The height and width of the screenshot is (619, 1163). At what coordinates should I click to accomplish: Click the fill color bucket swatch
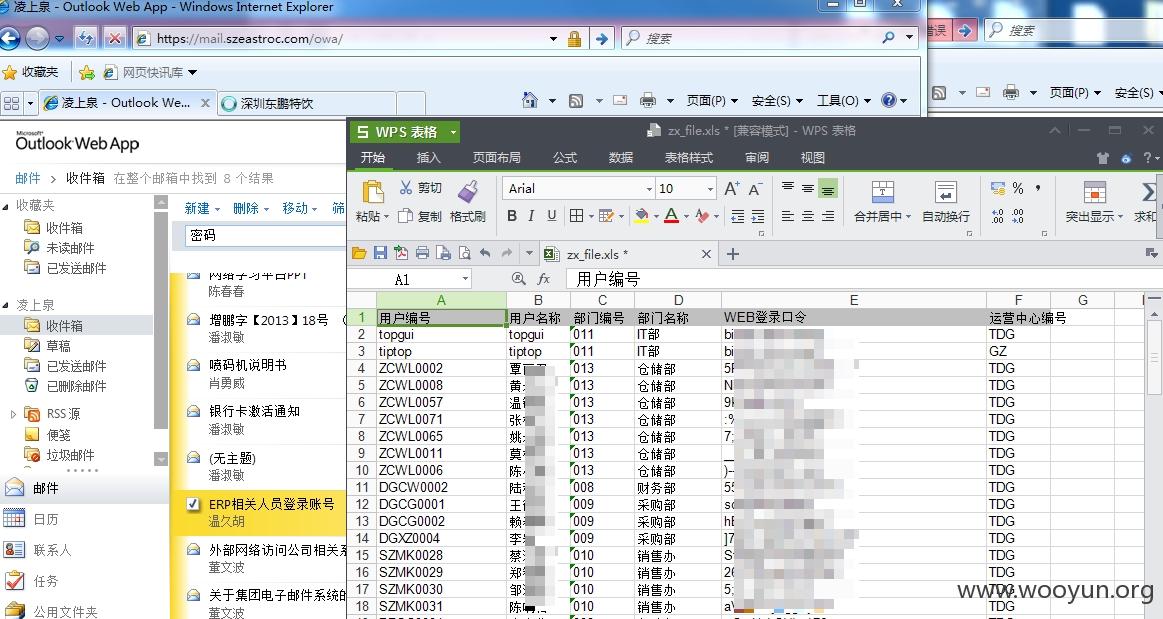coord(642,216)
